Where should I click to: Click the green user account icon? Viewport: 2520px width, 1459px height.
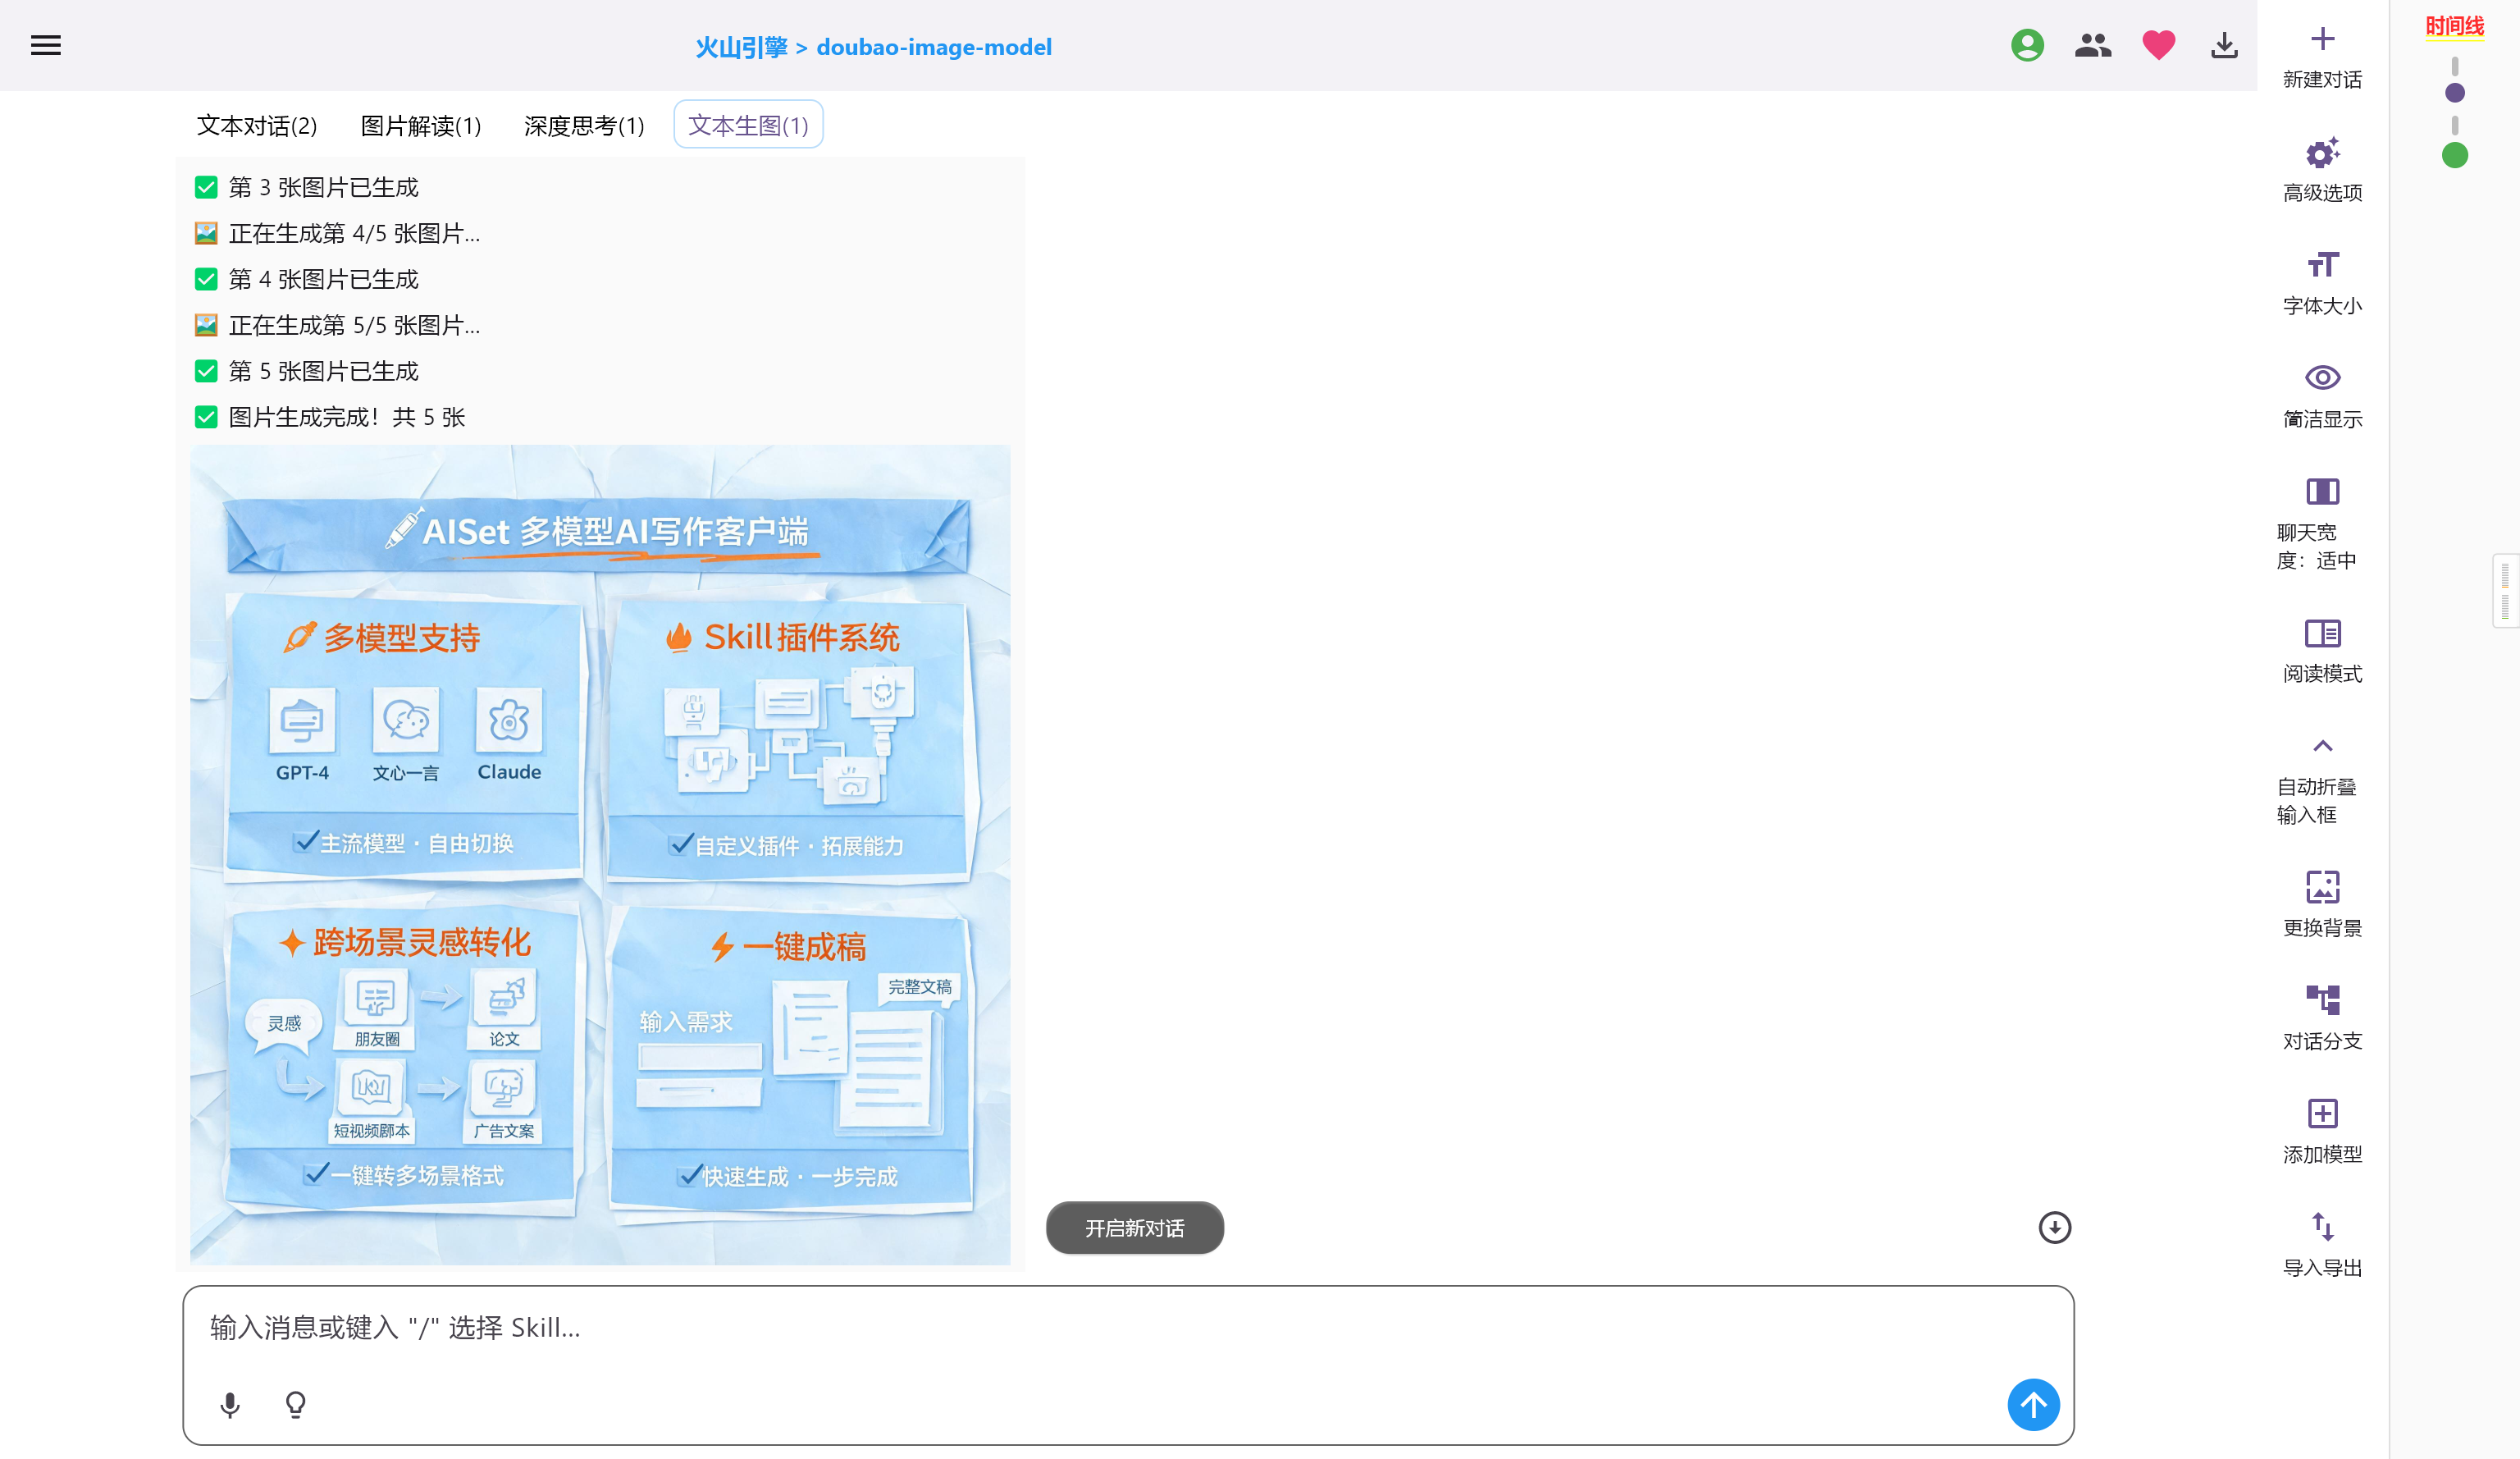[x=2027, y=46]
